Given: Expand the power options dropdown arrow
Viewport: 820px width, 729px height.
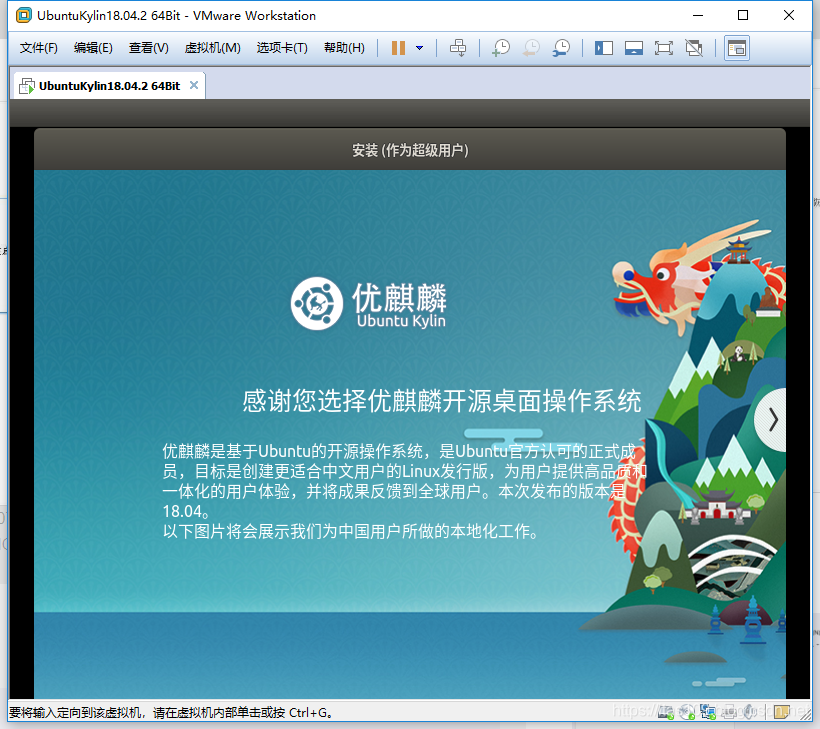Looking at the screenshot, I should coord(419,48).
